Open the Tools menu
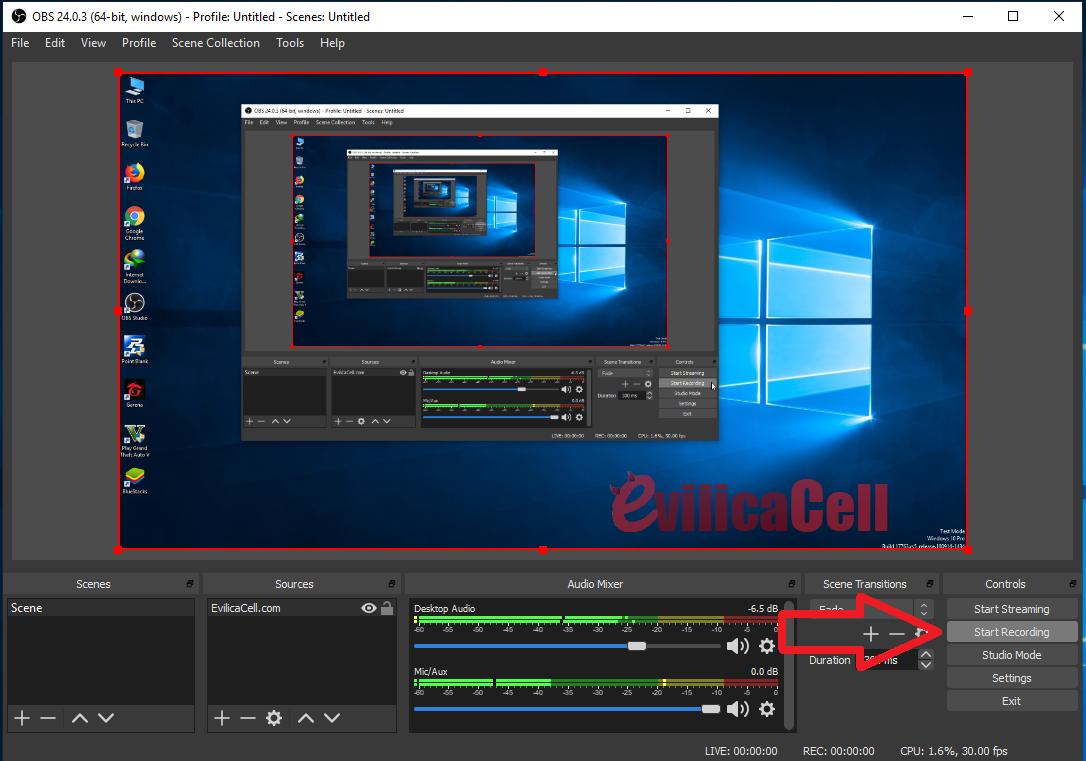Viewport: 1086px width, 761px height. (x=289, y=42)
